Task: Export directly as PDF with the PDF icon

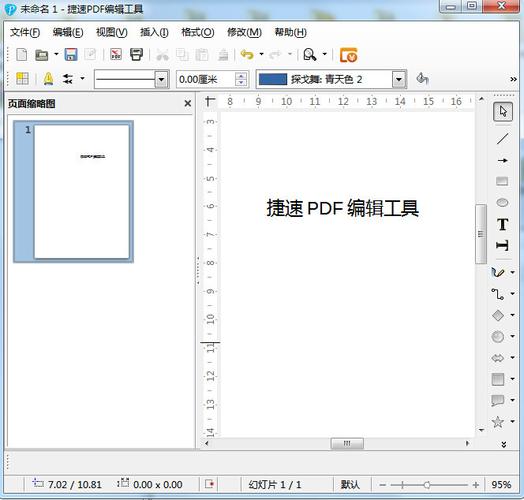Action: point(116,54)
